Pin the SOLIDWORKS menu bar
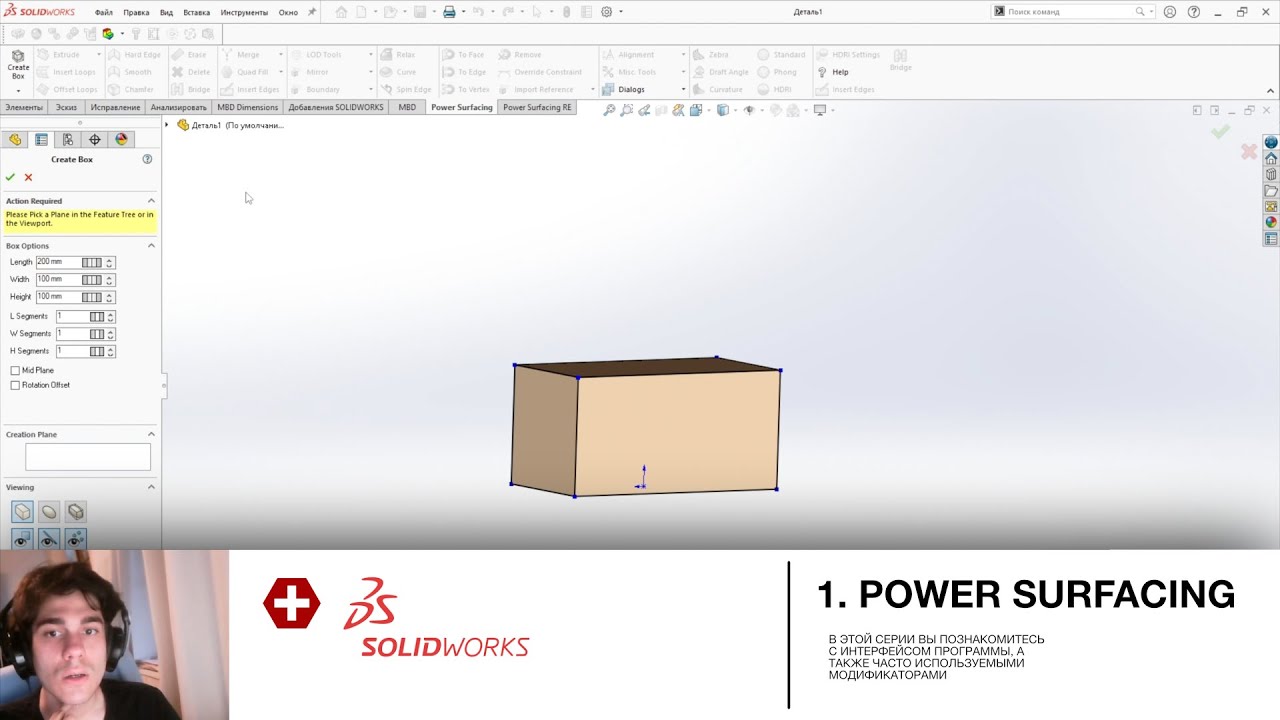1280x720 pixels. (312, 12)
